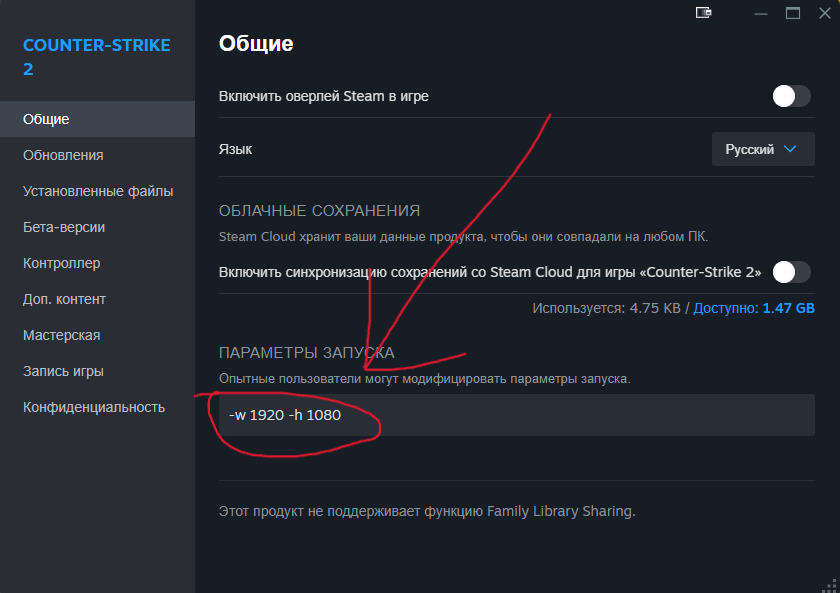This screenshot has width=840, height=593.
Task: Open the Мастерская section
Action: (61, 335)
